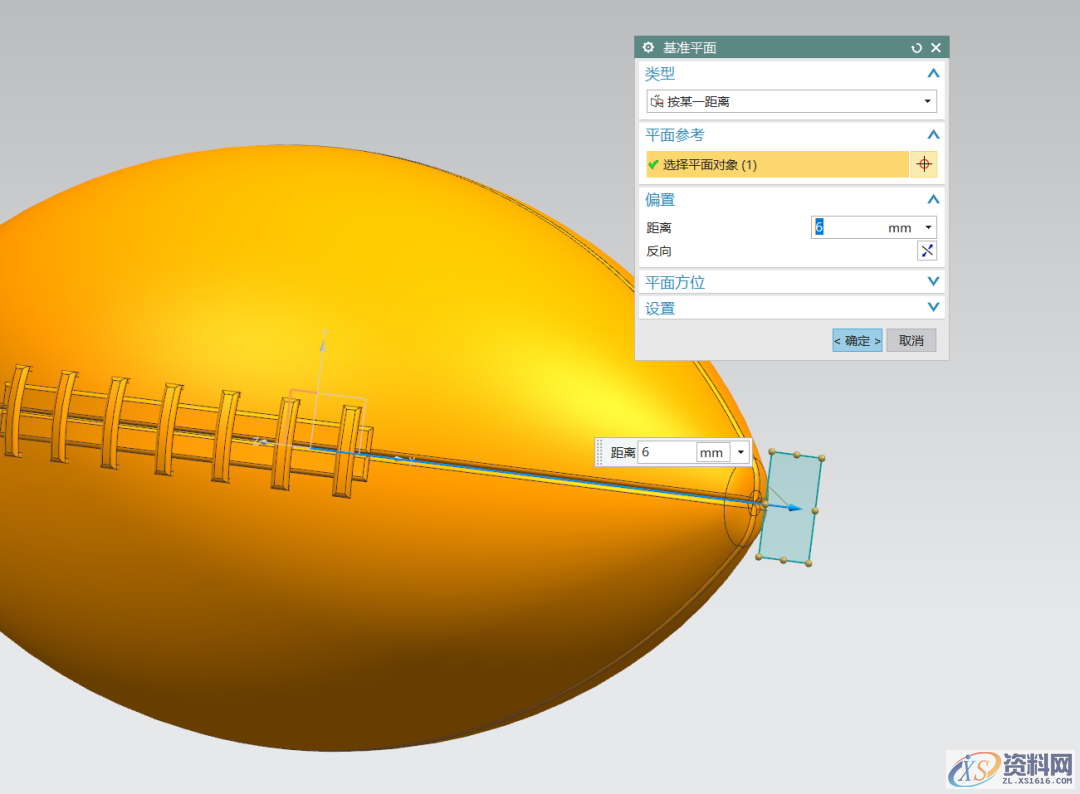The height and width of the screenshot is (794, 1080).
Task: Click the reset icon in the dialog title bar
Action: coord(916,48)
